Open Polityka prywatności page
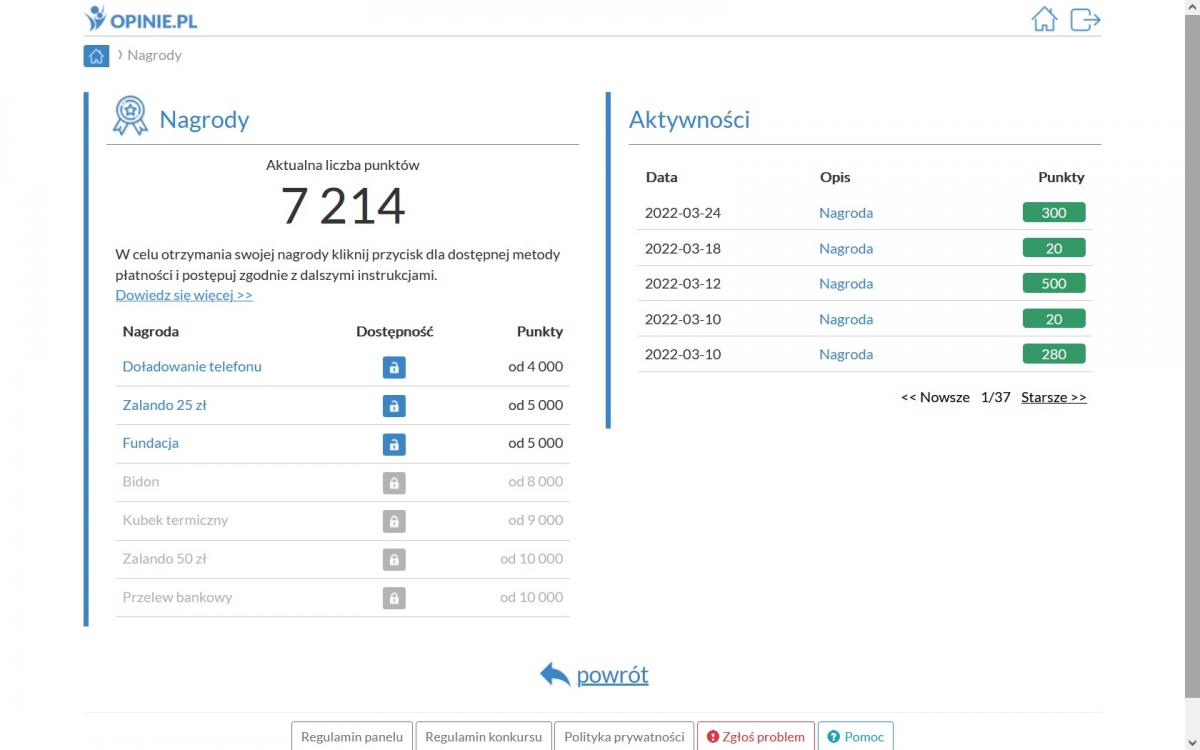 pos(624,736)
